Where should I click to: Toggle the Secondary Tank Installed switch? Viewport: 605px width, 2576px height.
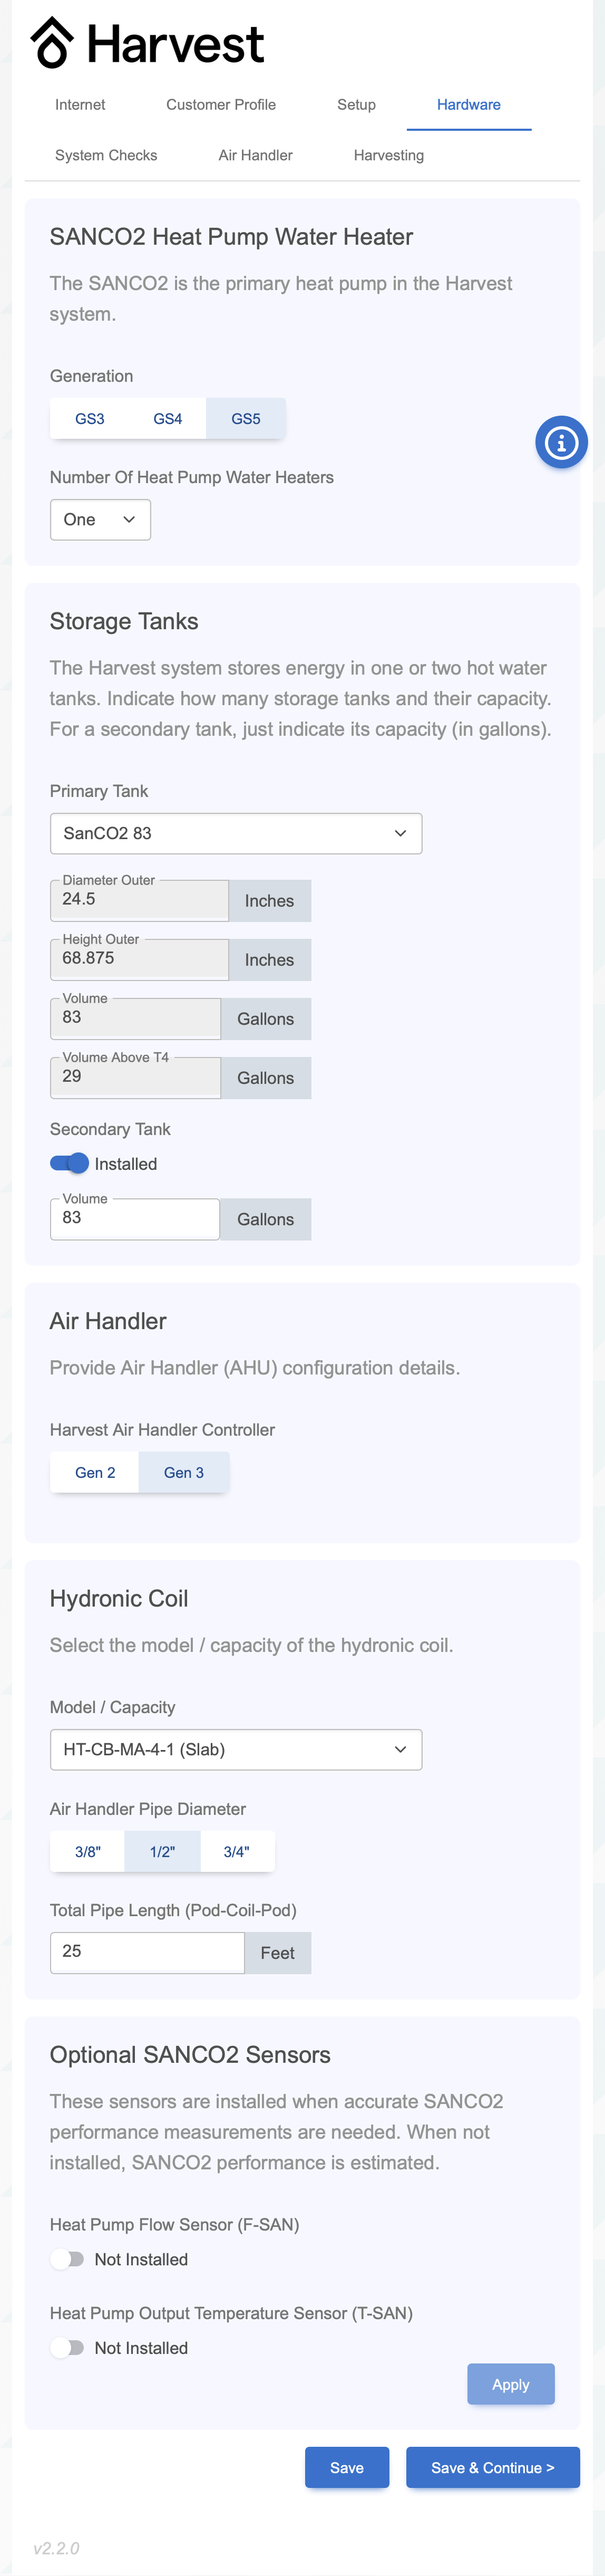click(69, 1163)
